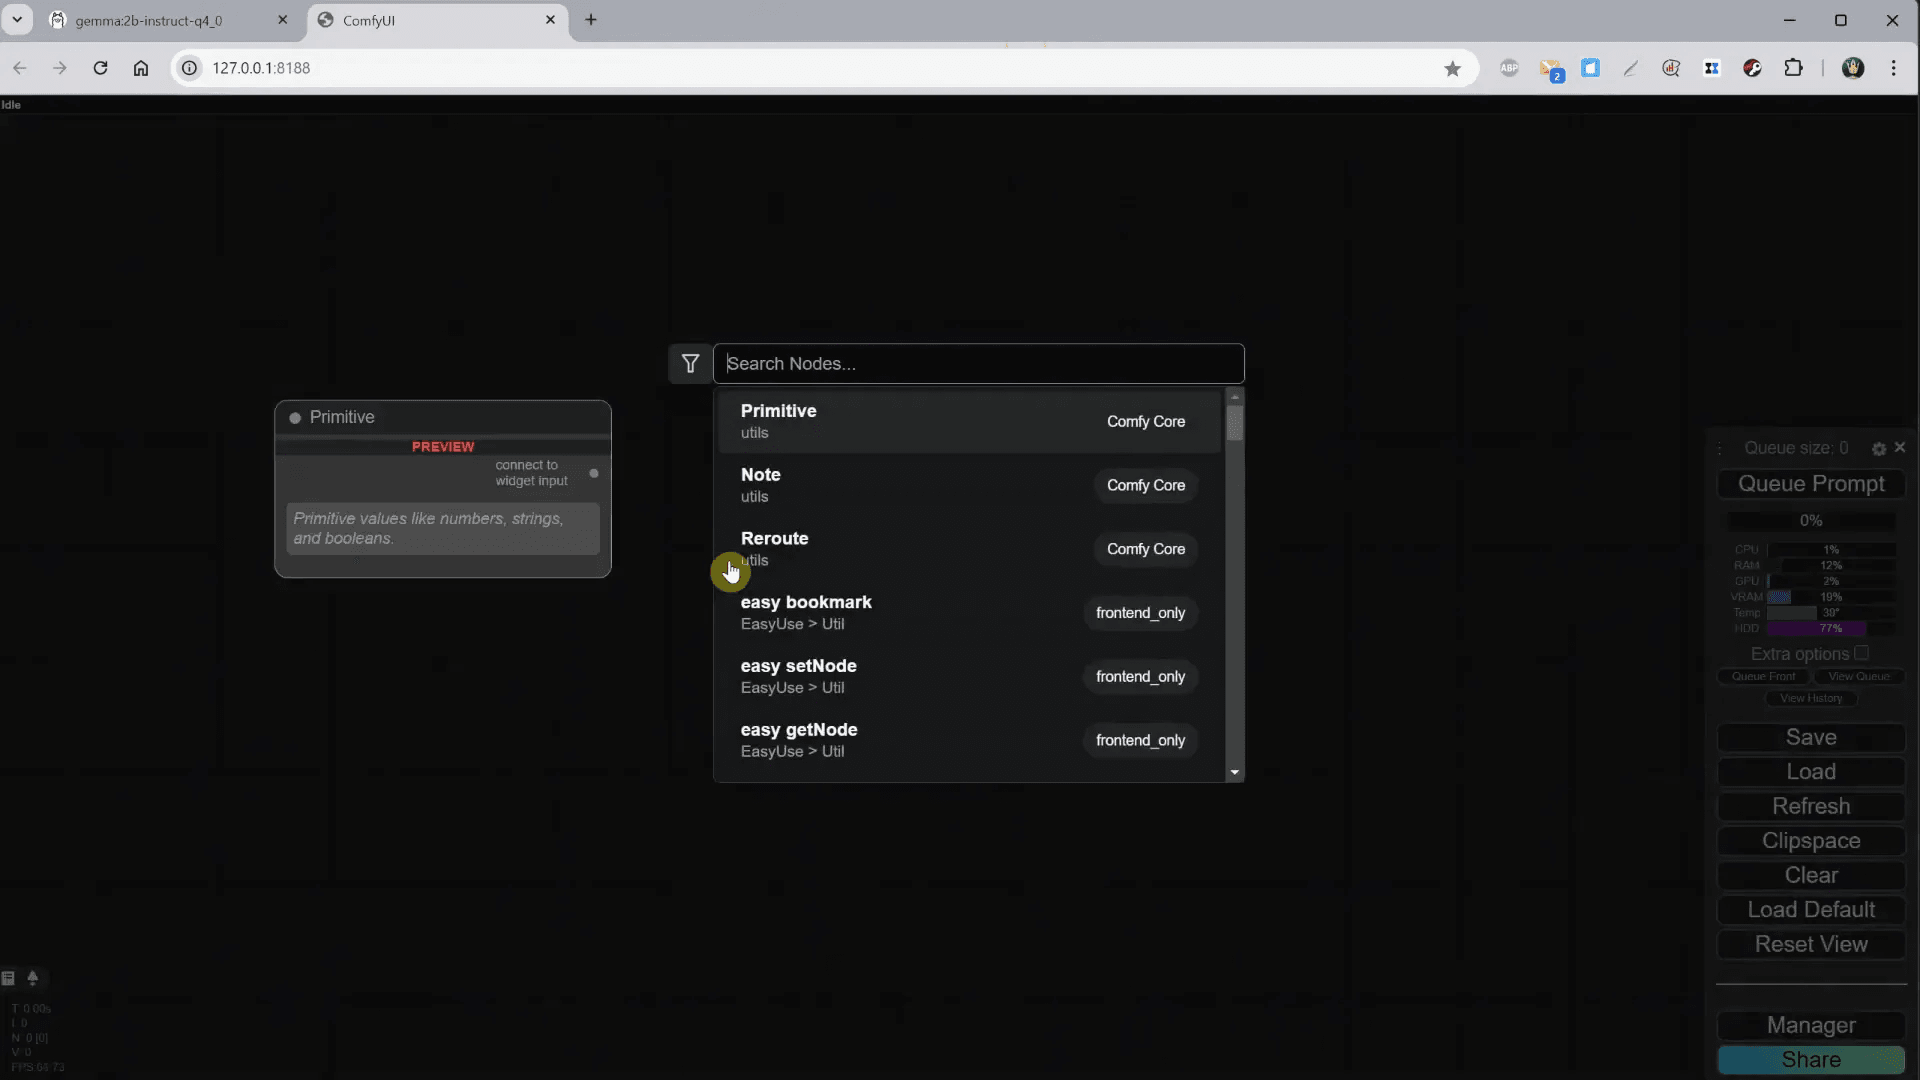Click the translate extension icon showing badge 2
Viewport: 1920px width, 1080px height.
pos(1551,68)
